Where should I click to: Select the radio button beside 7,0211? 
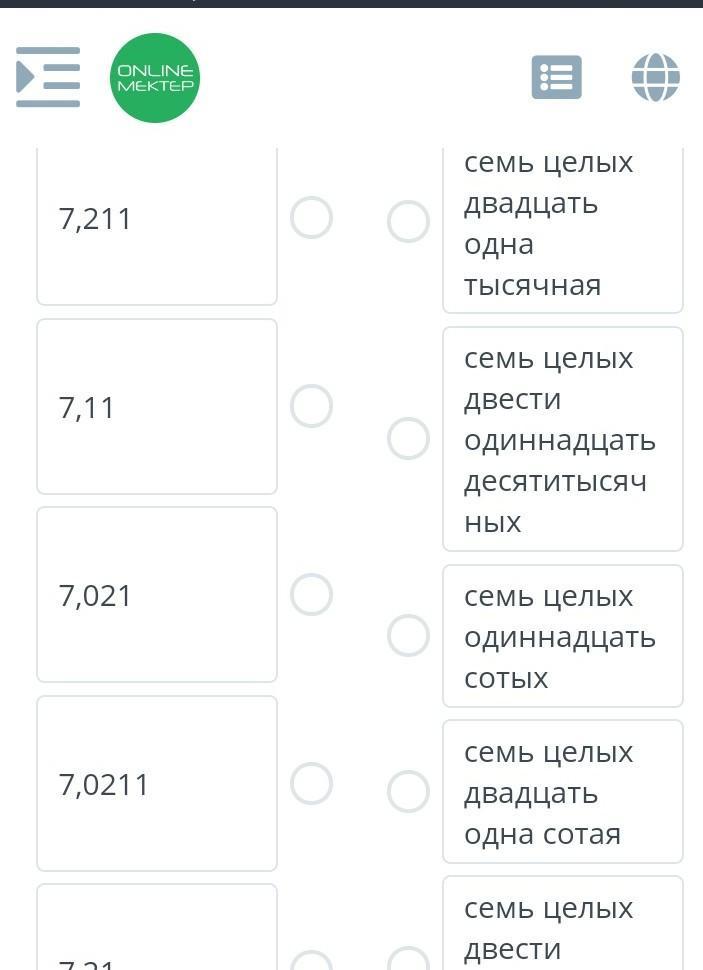(311, 783)
